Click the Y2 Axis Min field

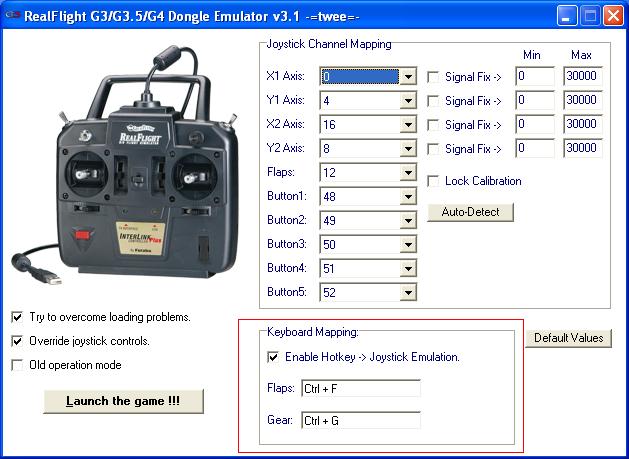[535, 148]
